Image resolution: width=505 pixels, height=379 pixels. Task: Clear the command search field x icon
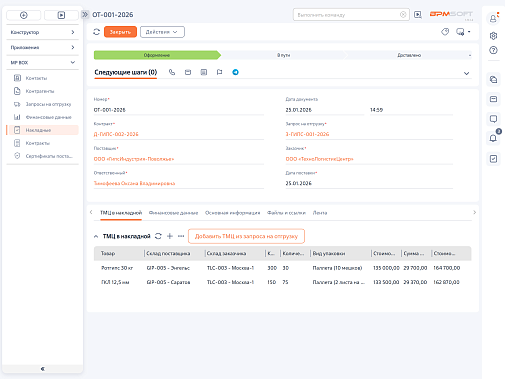click(403, 15)
